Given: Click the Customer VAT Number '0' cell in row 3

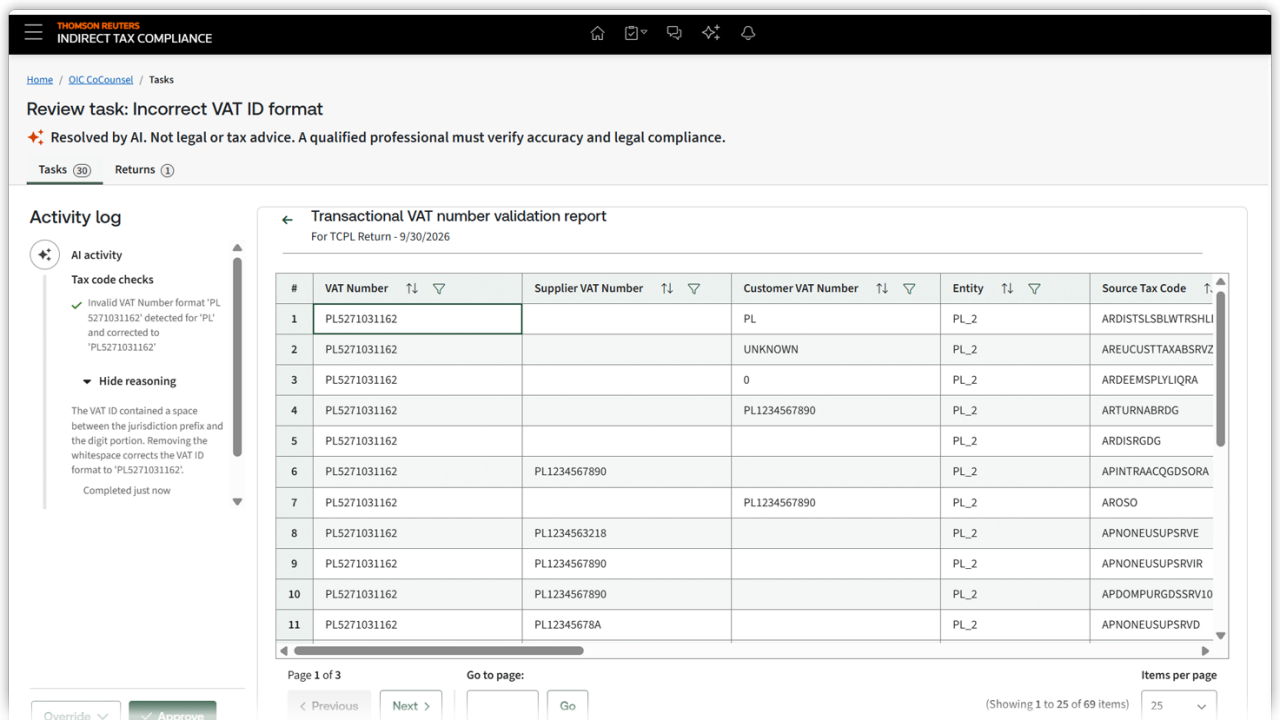Looking at the screenshot, I should tap(835, 380).
